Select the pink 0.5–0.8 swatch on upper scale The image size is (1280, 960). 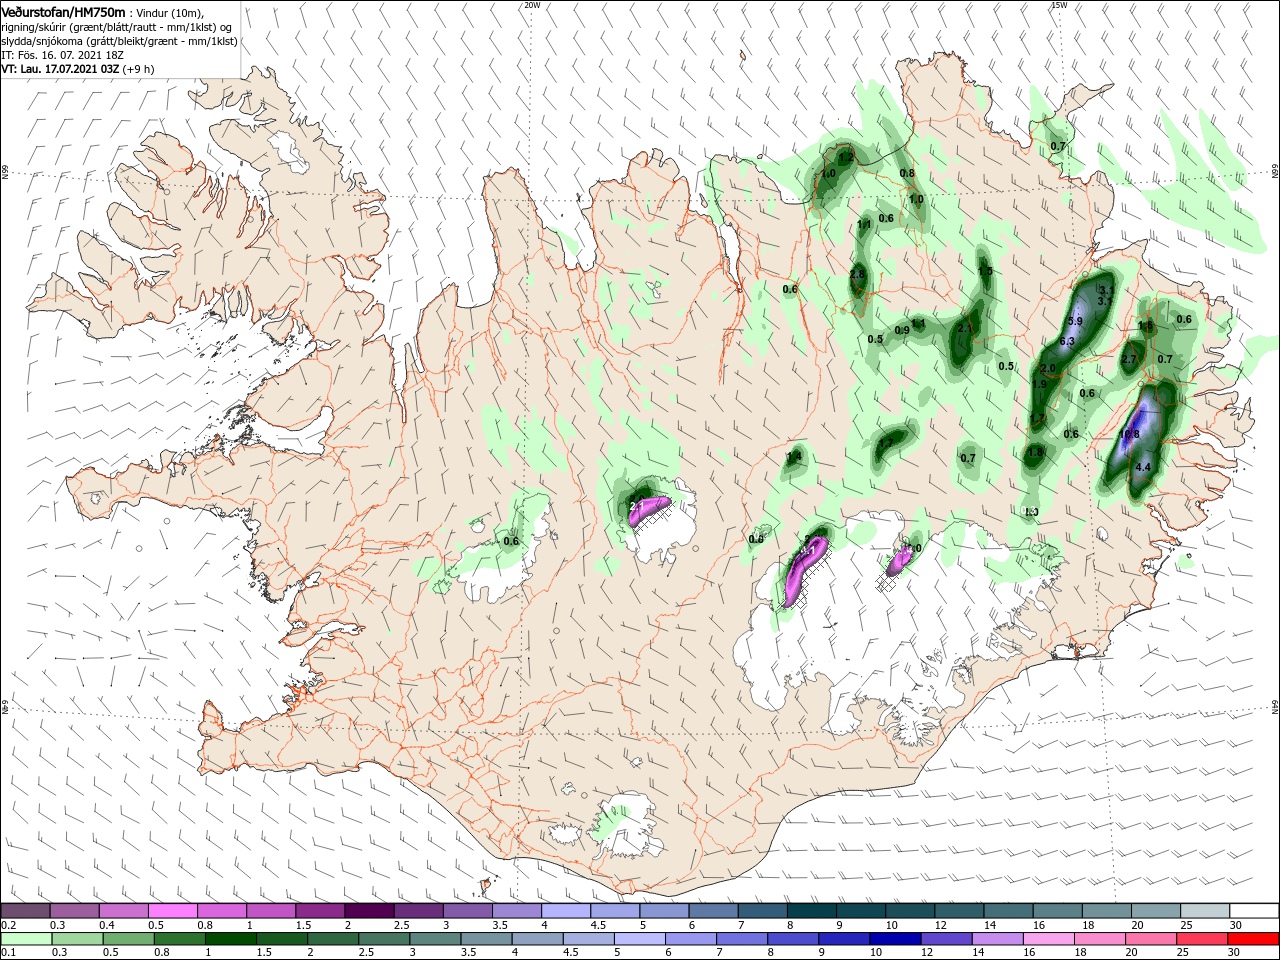pos(172,911)
